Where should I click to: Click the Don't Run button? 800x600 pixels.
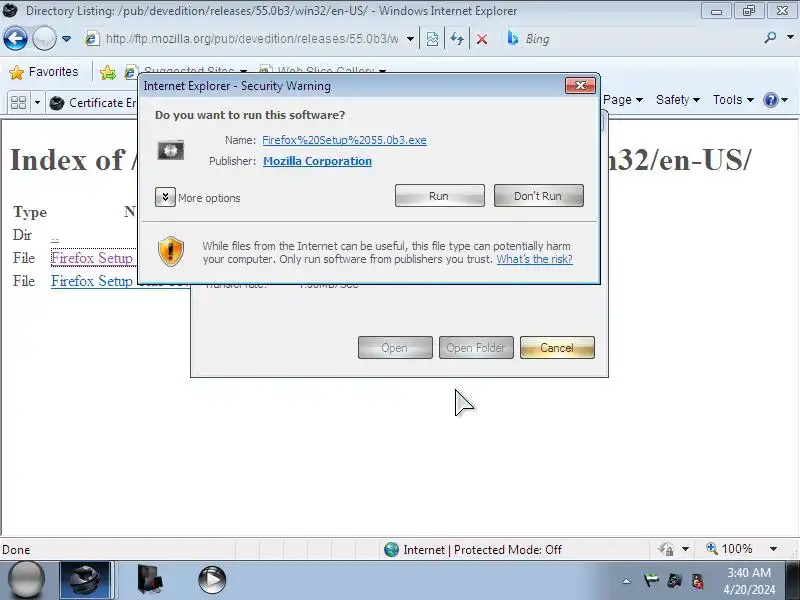pyautogui.click(x=538, y=196)
